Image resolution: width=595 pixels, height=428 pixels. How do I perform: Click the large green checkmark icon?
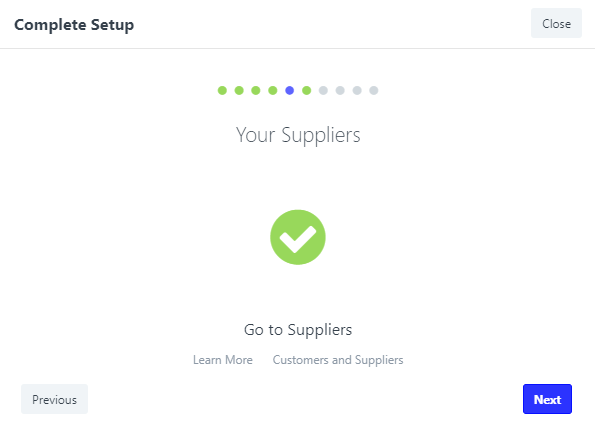(x=298, y=237)
